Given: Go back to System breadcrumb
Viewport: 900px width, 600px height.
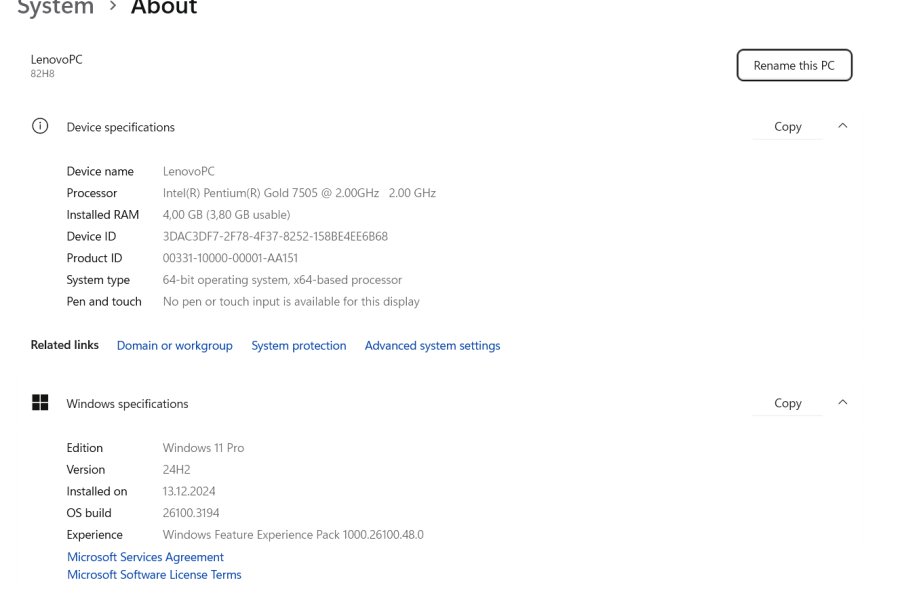Looking at the screenshot, I should pyautogui.click(x=55, y=7).
